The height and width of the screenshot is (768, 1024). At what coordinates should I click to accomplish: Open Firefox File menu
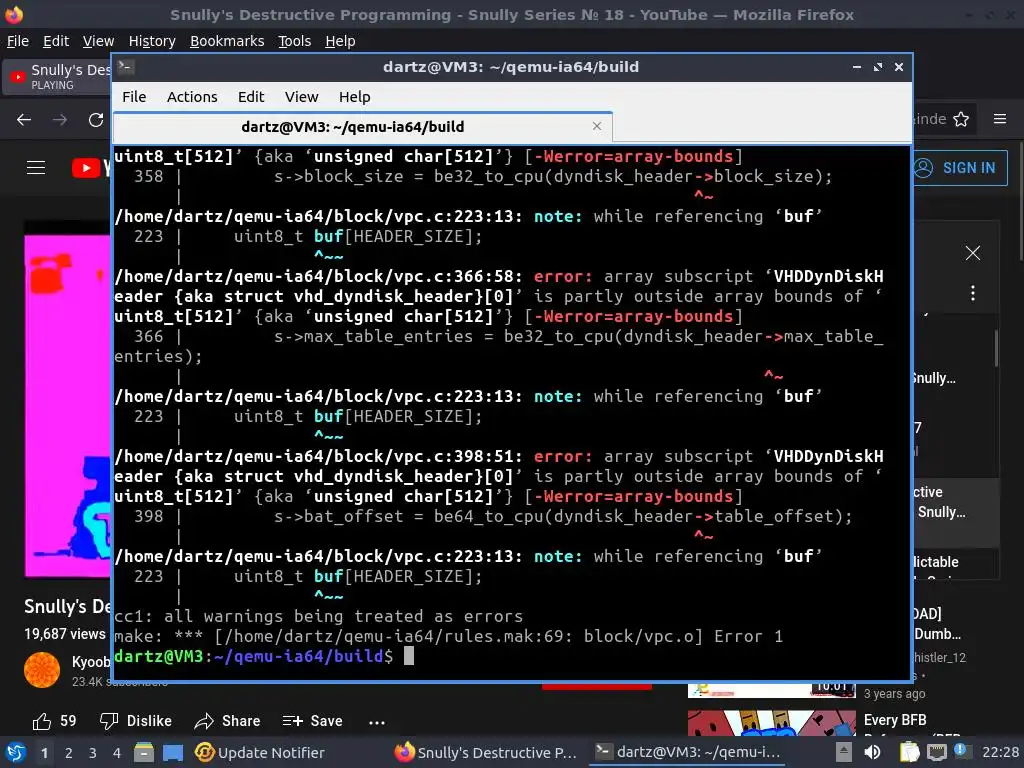tap(18, 41)
